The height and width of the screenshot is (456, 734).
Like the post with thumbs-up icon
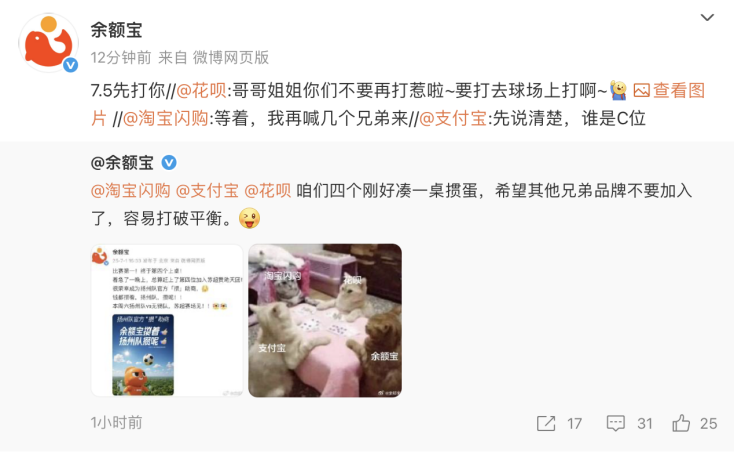coord(681,423)
